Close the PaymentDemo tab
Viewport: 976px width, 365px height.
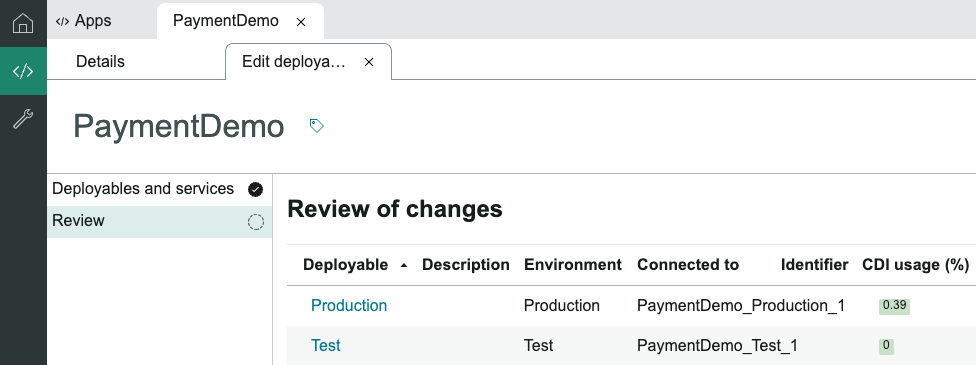[x=301, y=22]
